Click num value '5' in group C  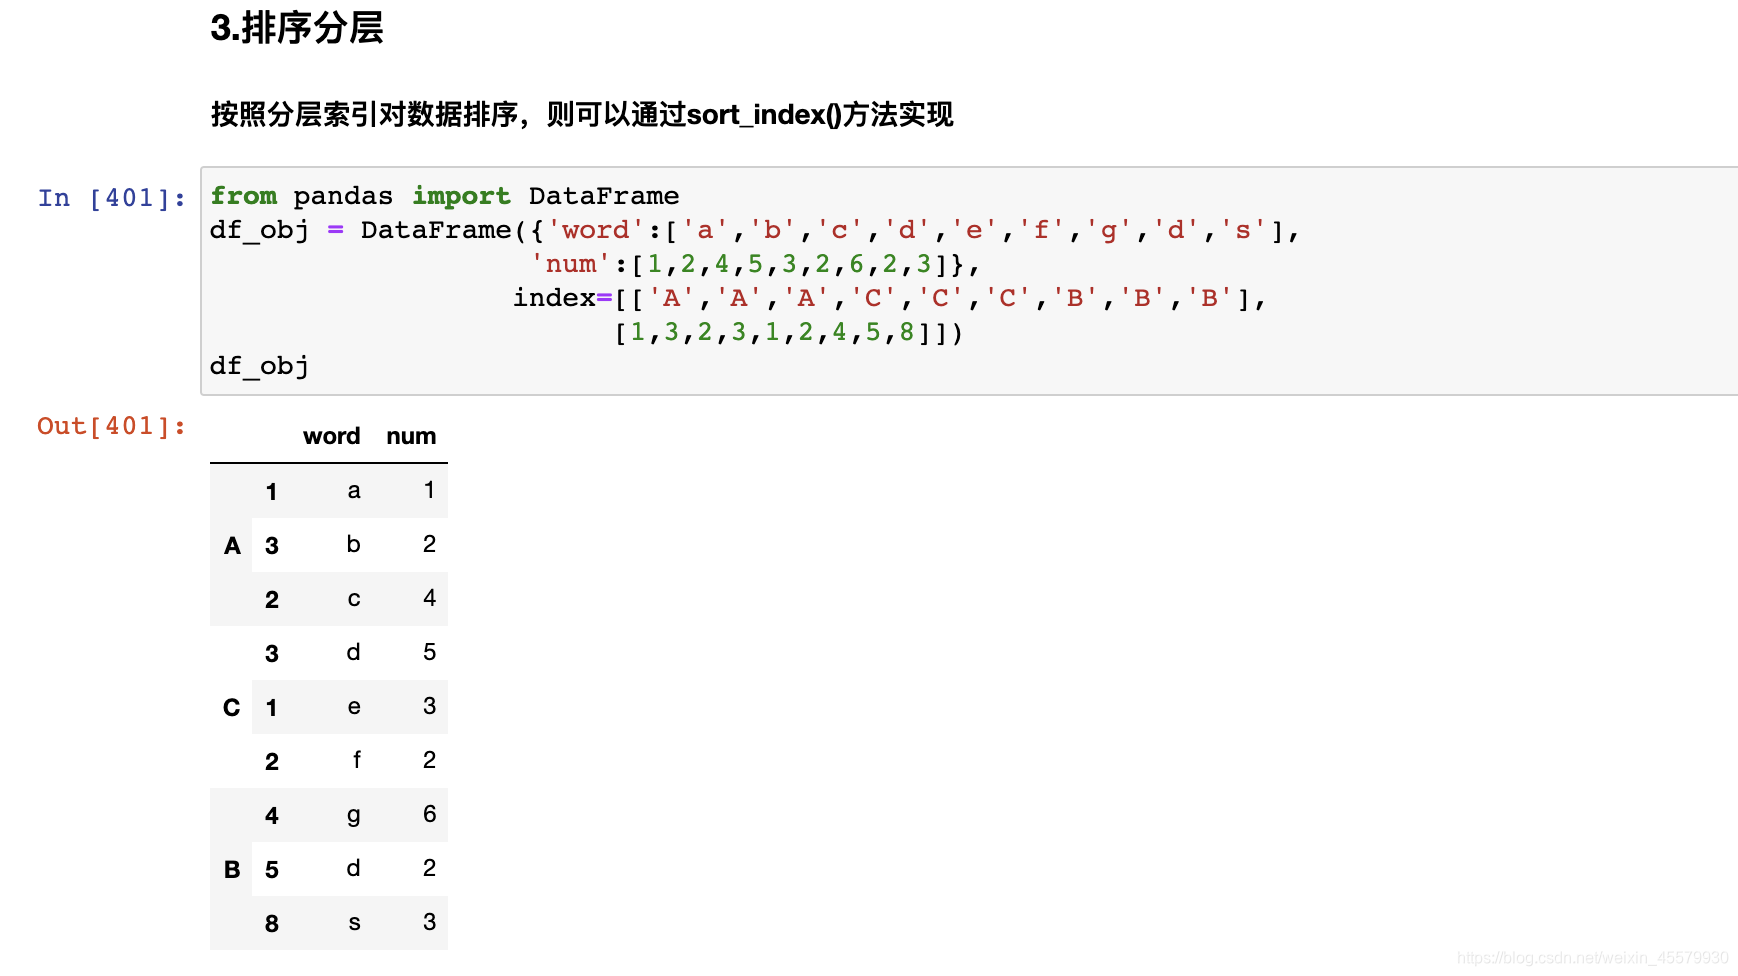click(430, 652)
